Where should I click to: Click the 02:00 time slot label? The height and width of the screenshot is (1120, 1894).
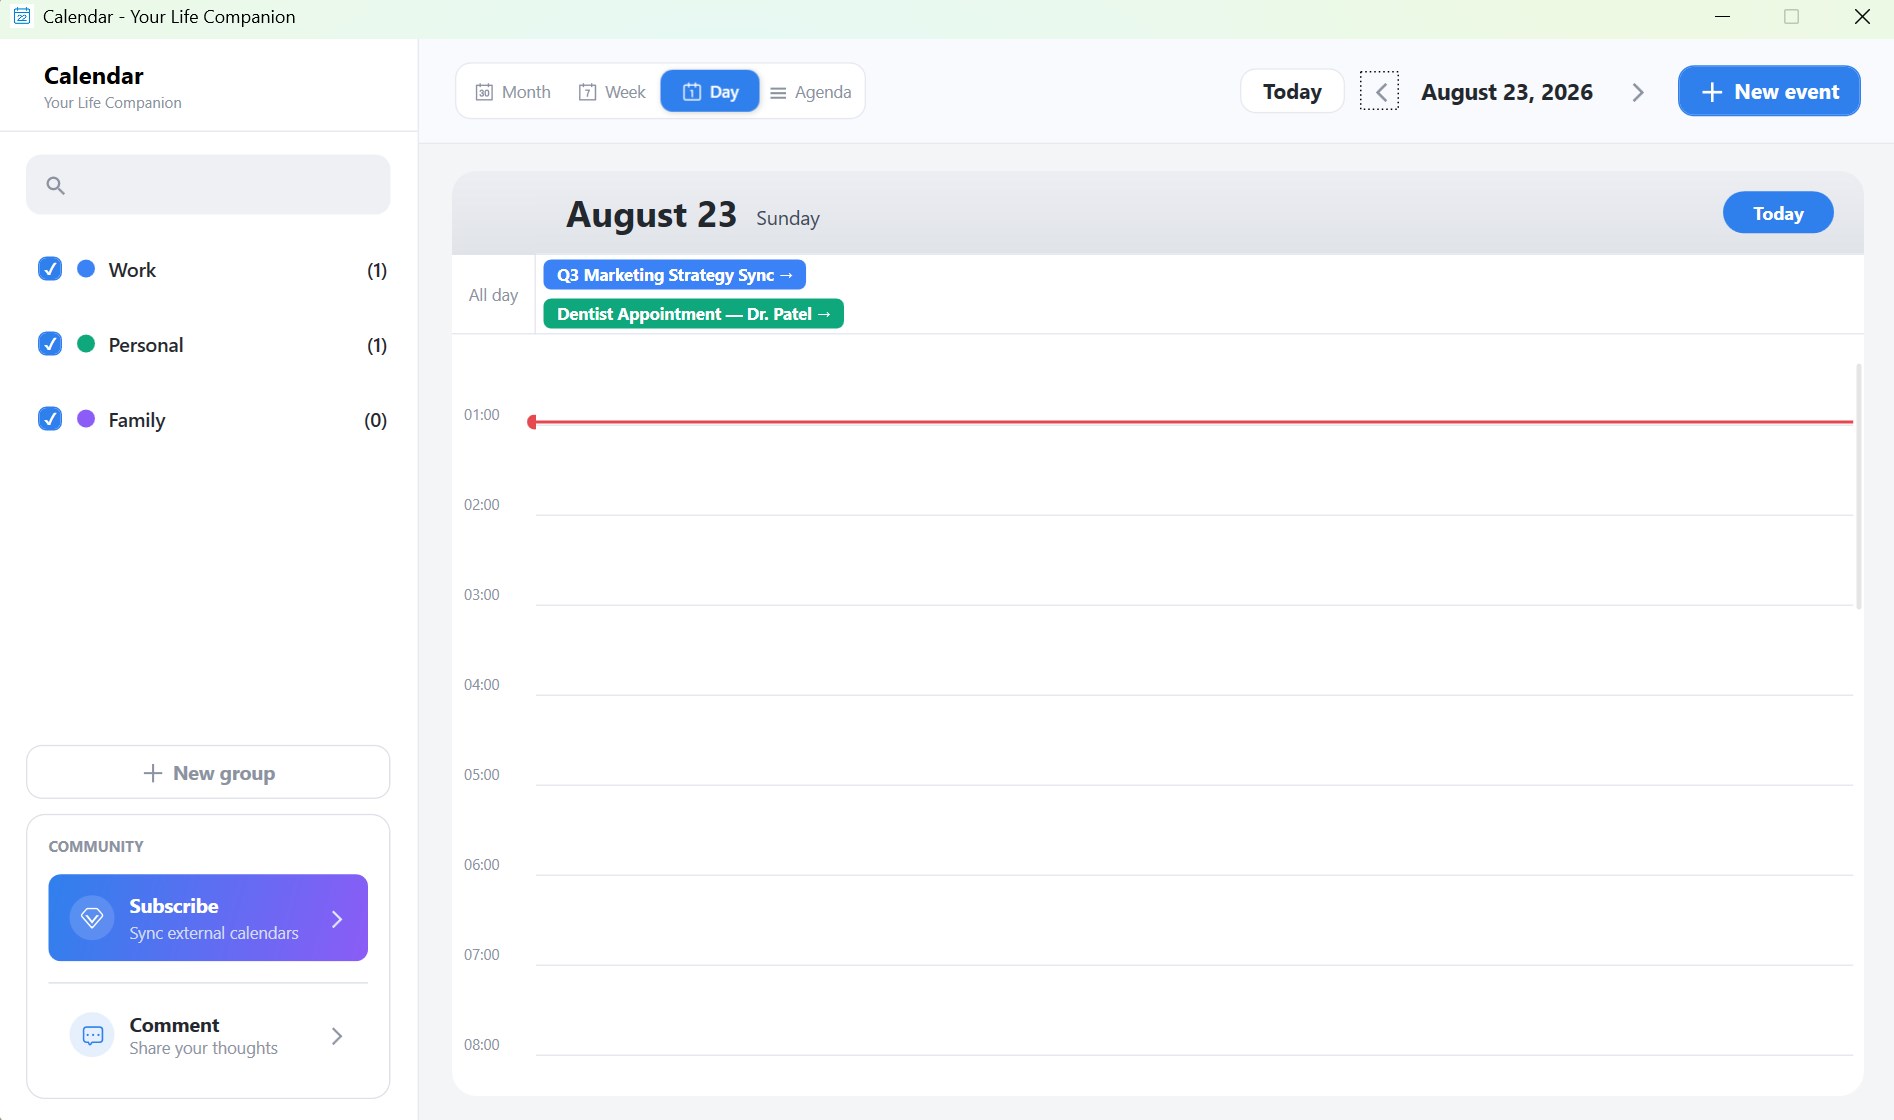(x=481, y=505)
